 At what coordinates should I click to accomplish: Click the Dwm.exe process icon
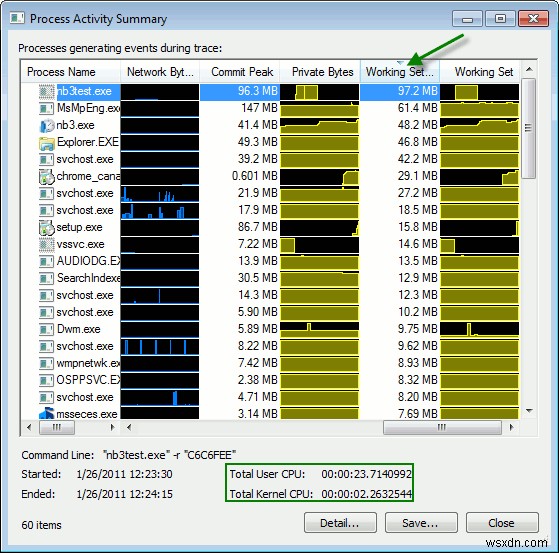(x=46, y=329)
